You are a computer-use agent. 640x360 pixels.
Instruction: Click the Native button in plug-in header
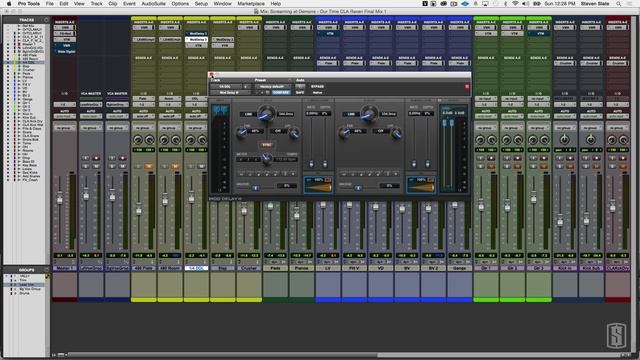click(318, 93)
